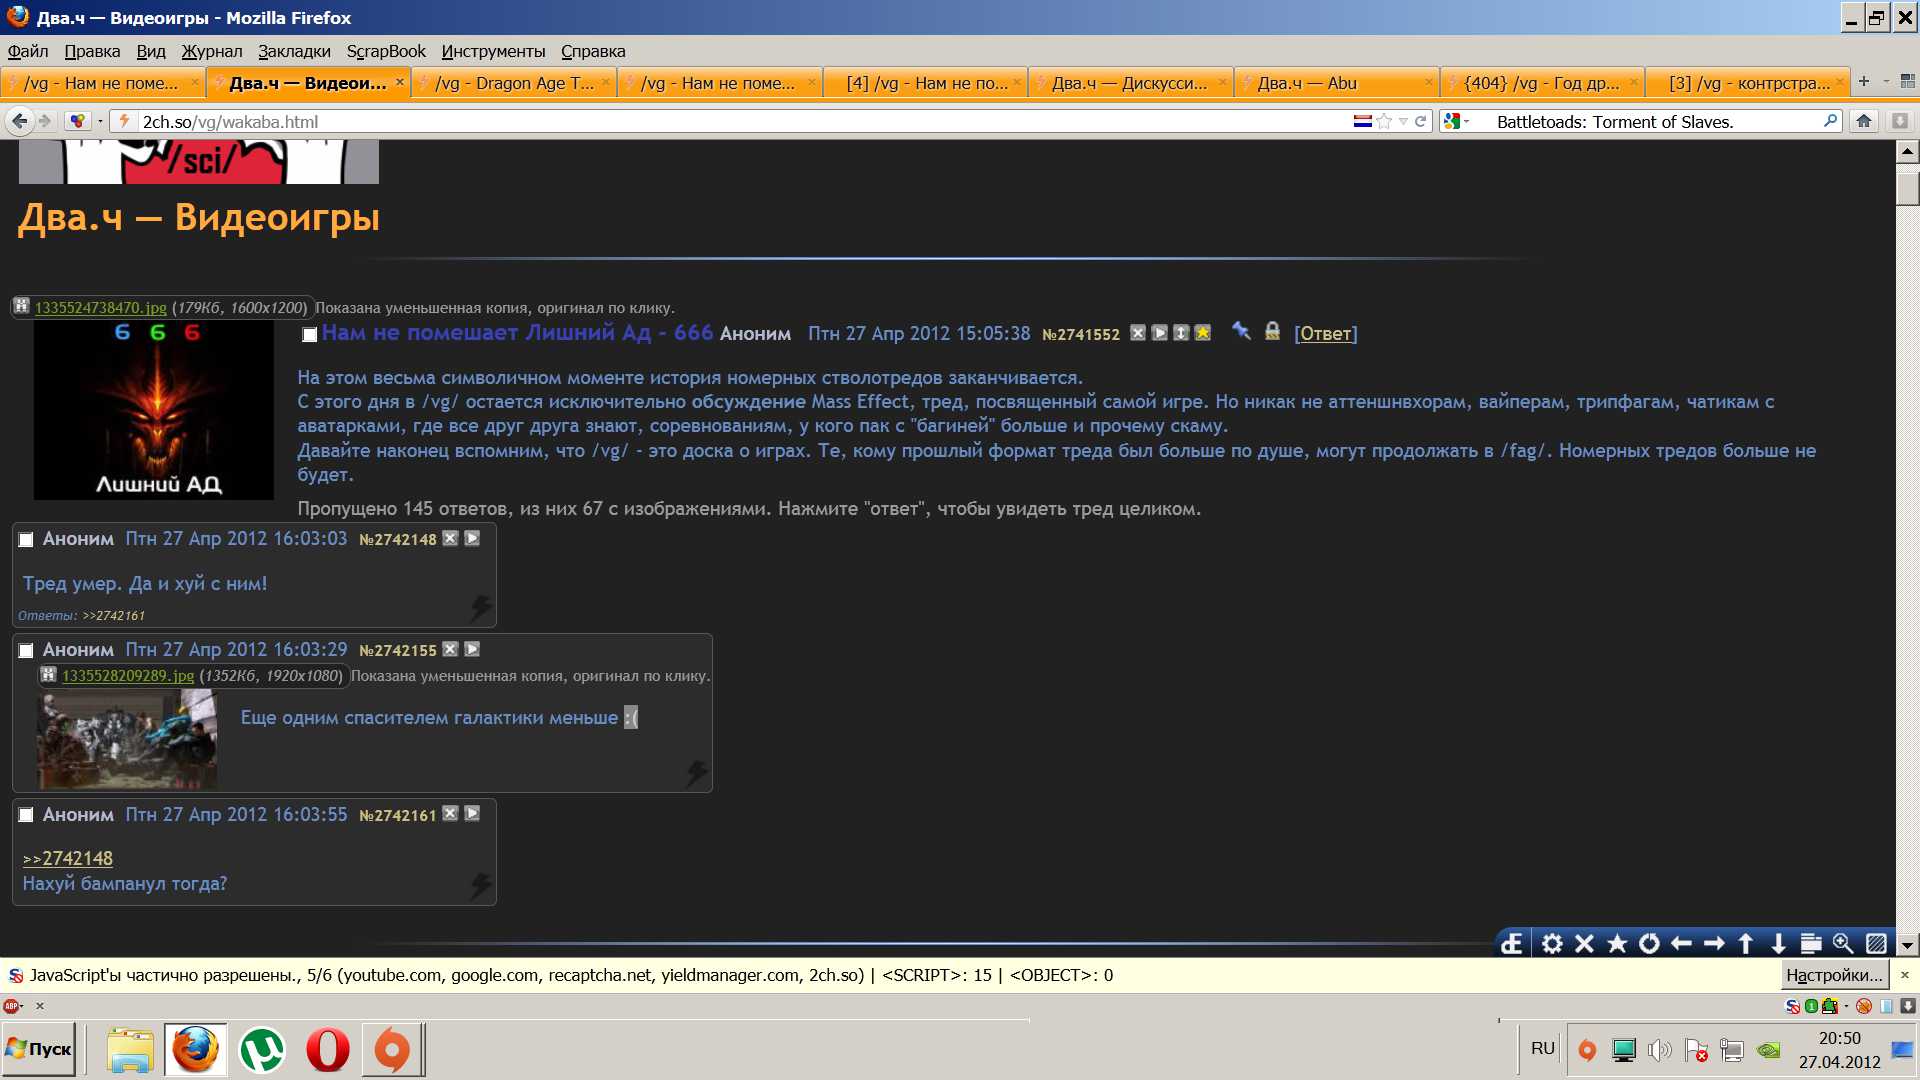
Task: Click the magnifier icon in the bottom panel
Action: click(x=1843, y=943)
